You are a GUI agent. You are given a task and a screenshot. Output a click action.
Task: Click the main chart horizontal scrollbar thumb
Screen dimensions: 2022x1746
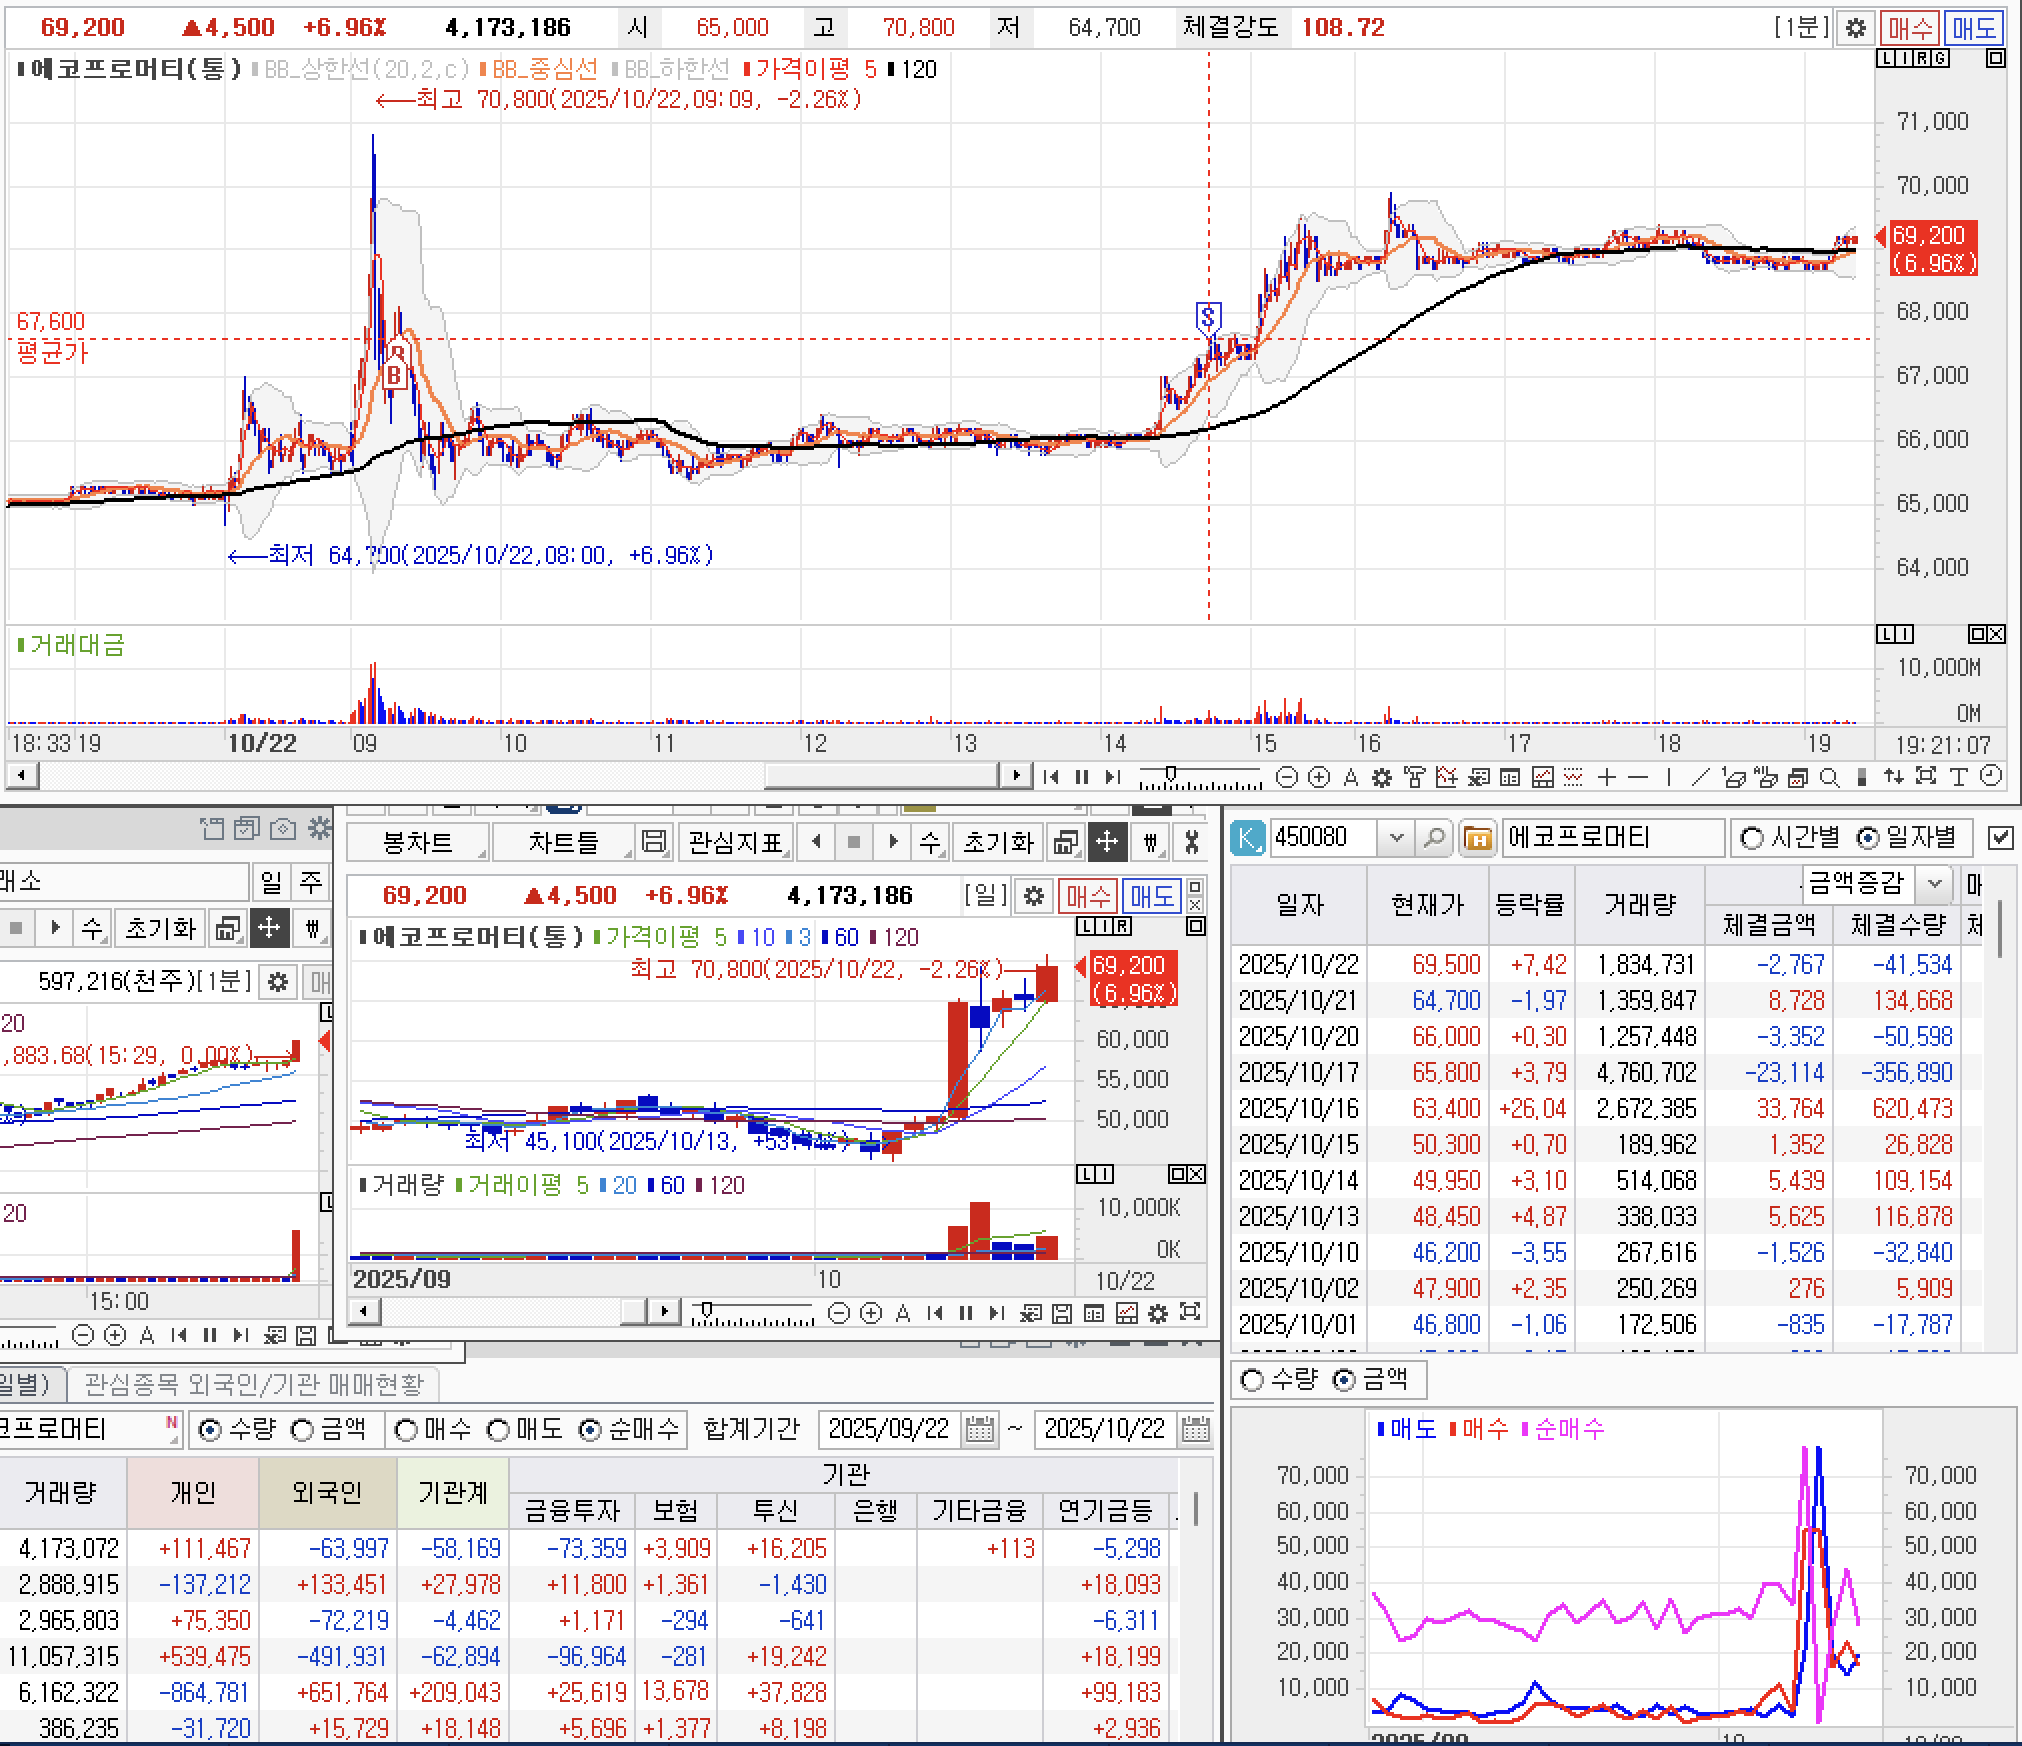click(x=881, y=776)
